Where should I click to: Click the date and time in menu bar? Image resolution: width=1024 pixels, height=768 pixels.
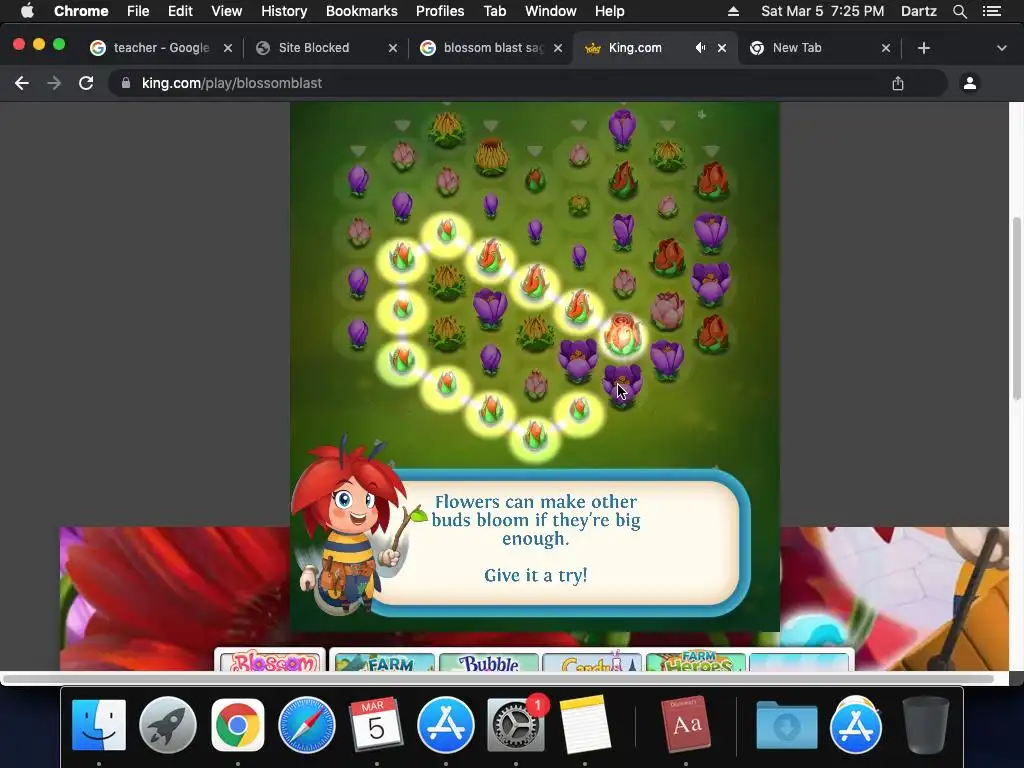pyautogui.click(x=822, y=11)
